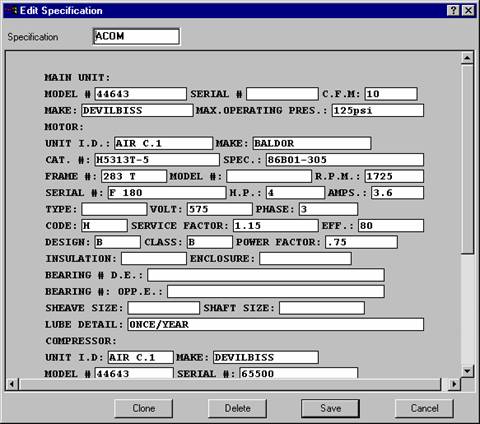Image resolution: width=480 pixels, height=424 pixels.
Task: Click the H.P. field with 4
Action: [x=295, y=193]
